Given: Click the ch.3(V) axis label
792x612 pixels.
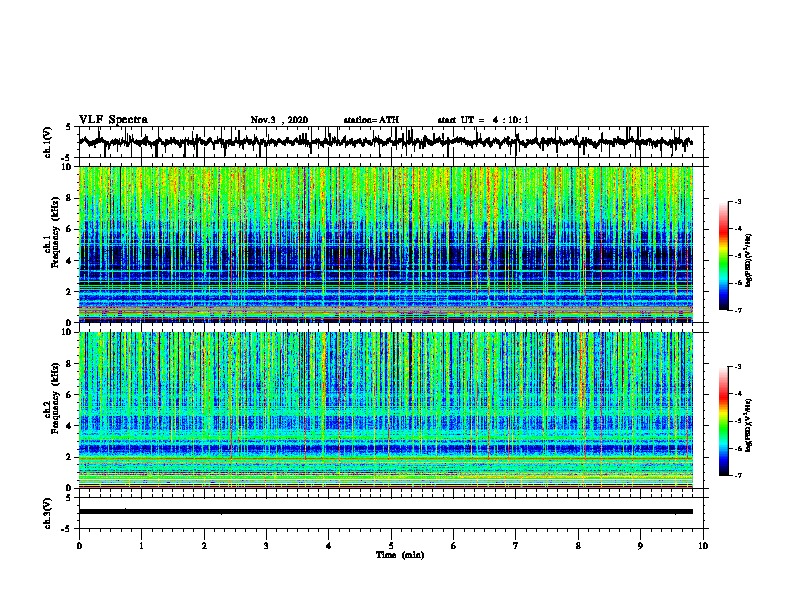Looking at the screenshot, I should click(48, 513).
